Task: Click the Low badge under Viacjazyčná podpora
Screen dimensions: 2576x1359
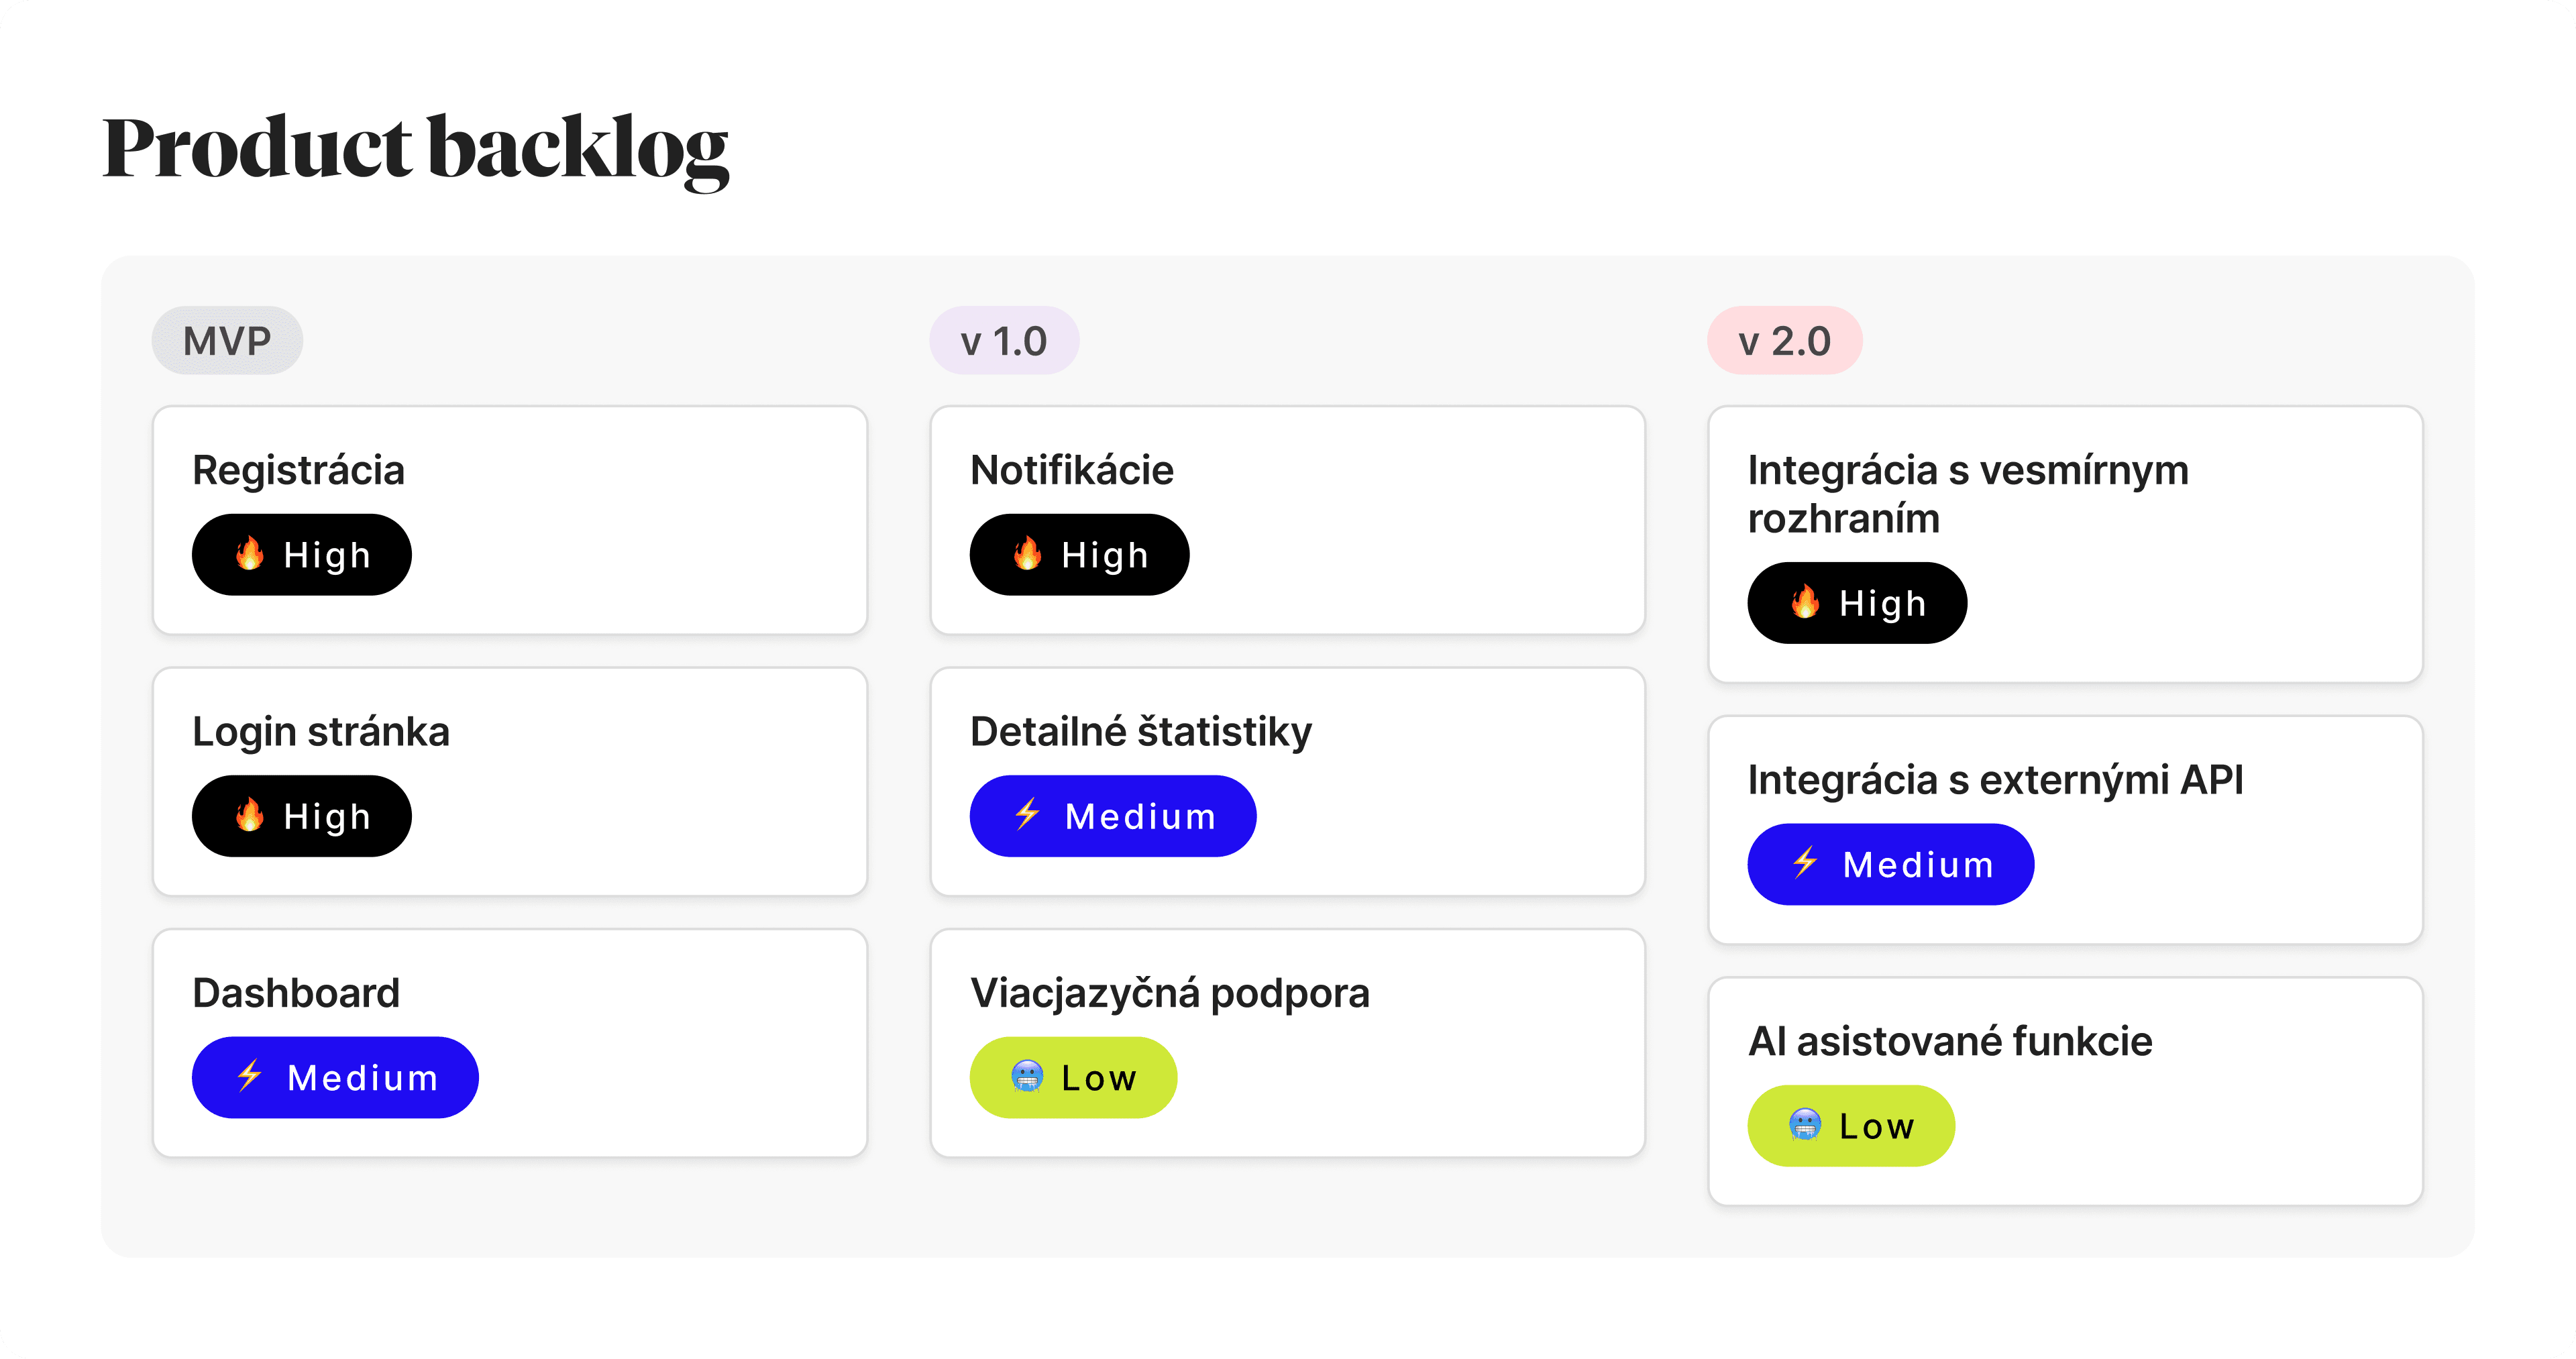Action: tap(1073, 1078)
